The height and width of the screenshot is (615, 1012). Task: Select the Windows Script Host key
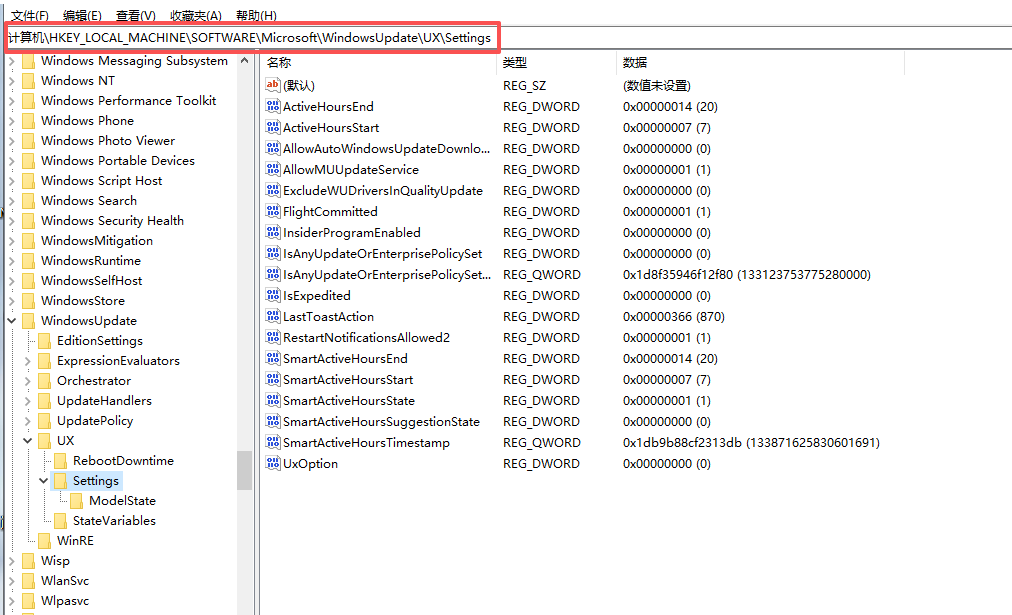pyautogui.click(x=101, y=181)
